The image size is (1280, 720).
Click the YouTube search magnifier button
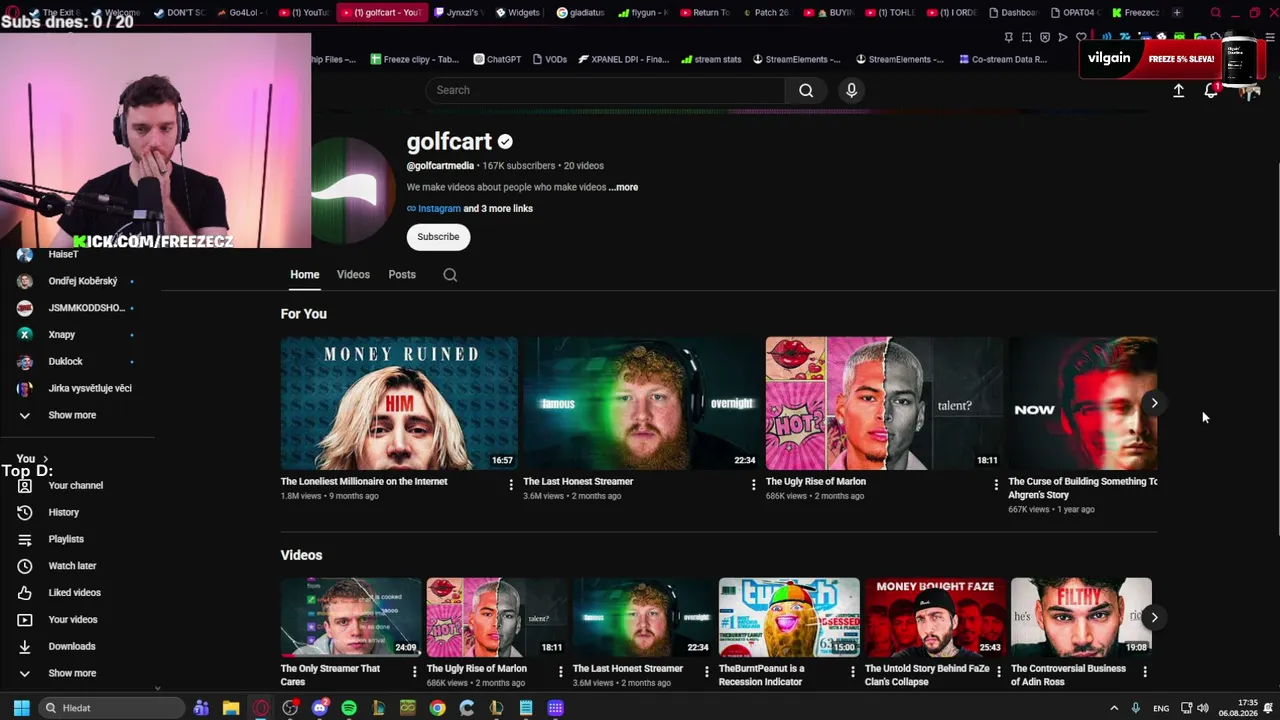click(x=806, y=90)
